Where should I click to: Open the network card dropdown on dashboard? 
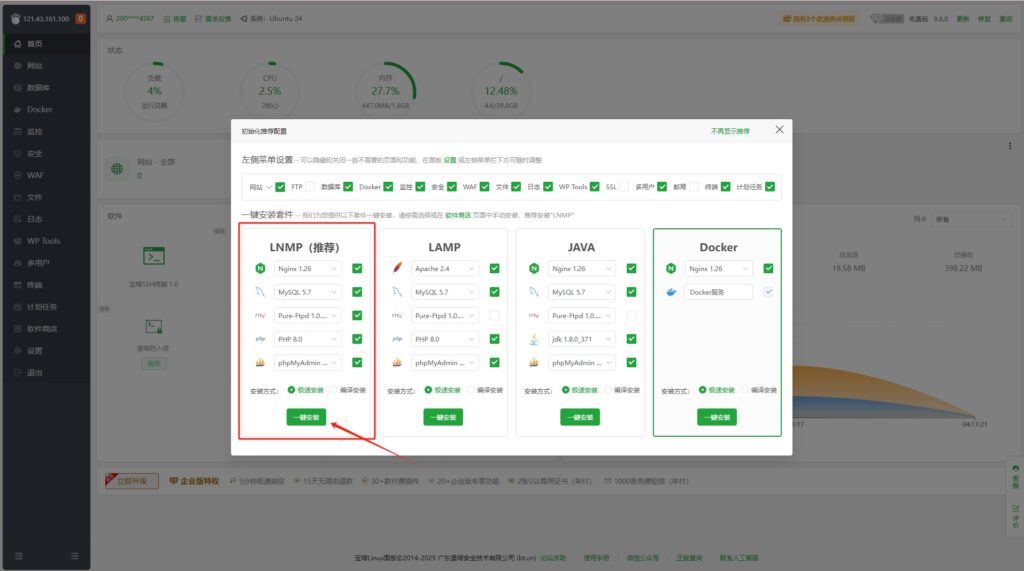coord(972,220)
